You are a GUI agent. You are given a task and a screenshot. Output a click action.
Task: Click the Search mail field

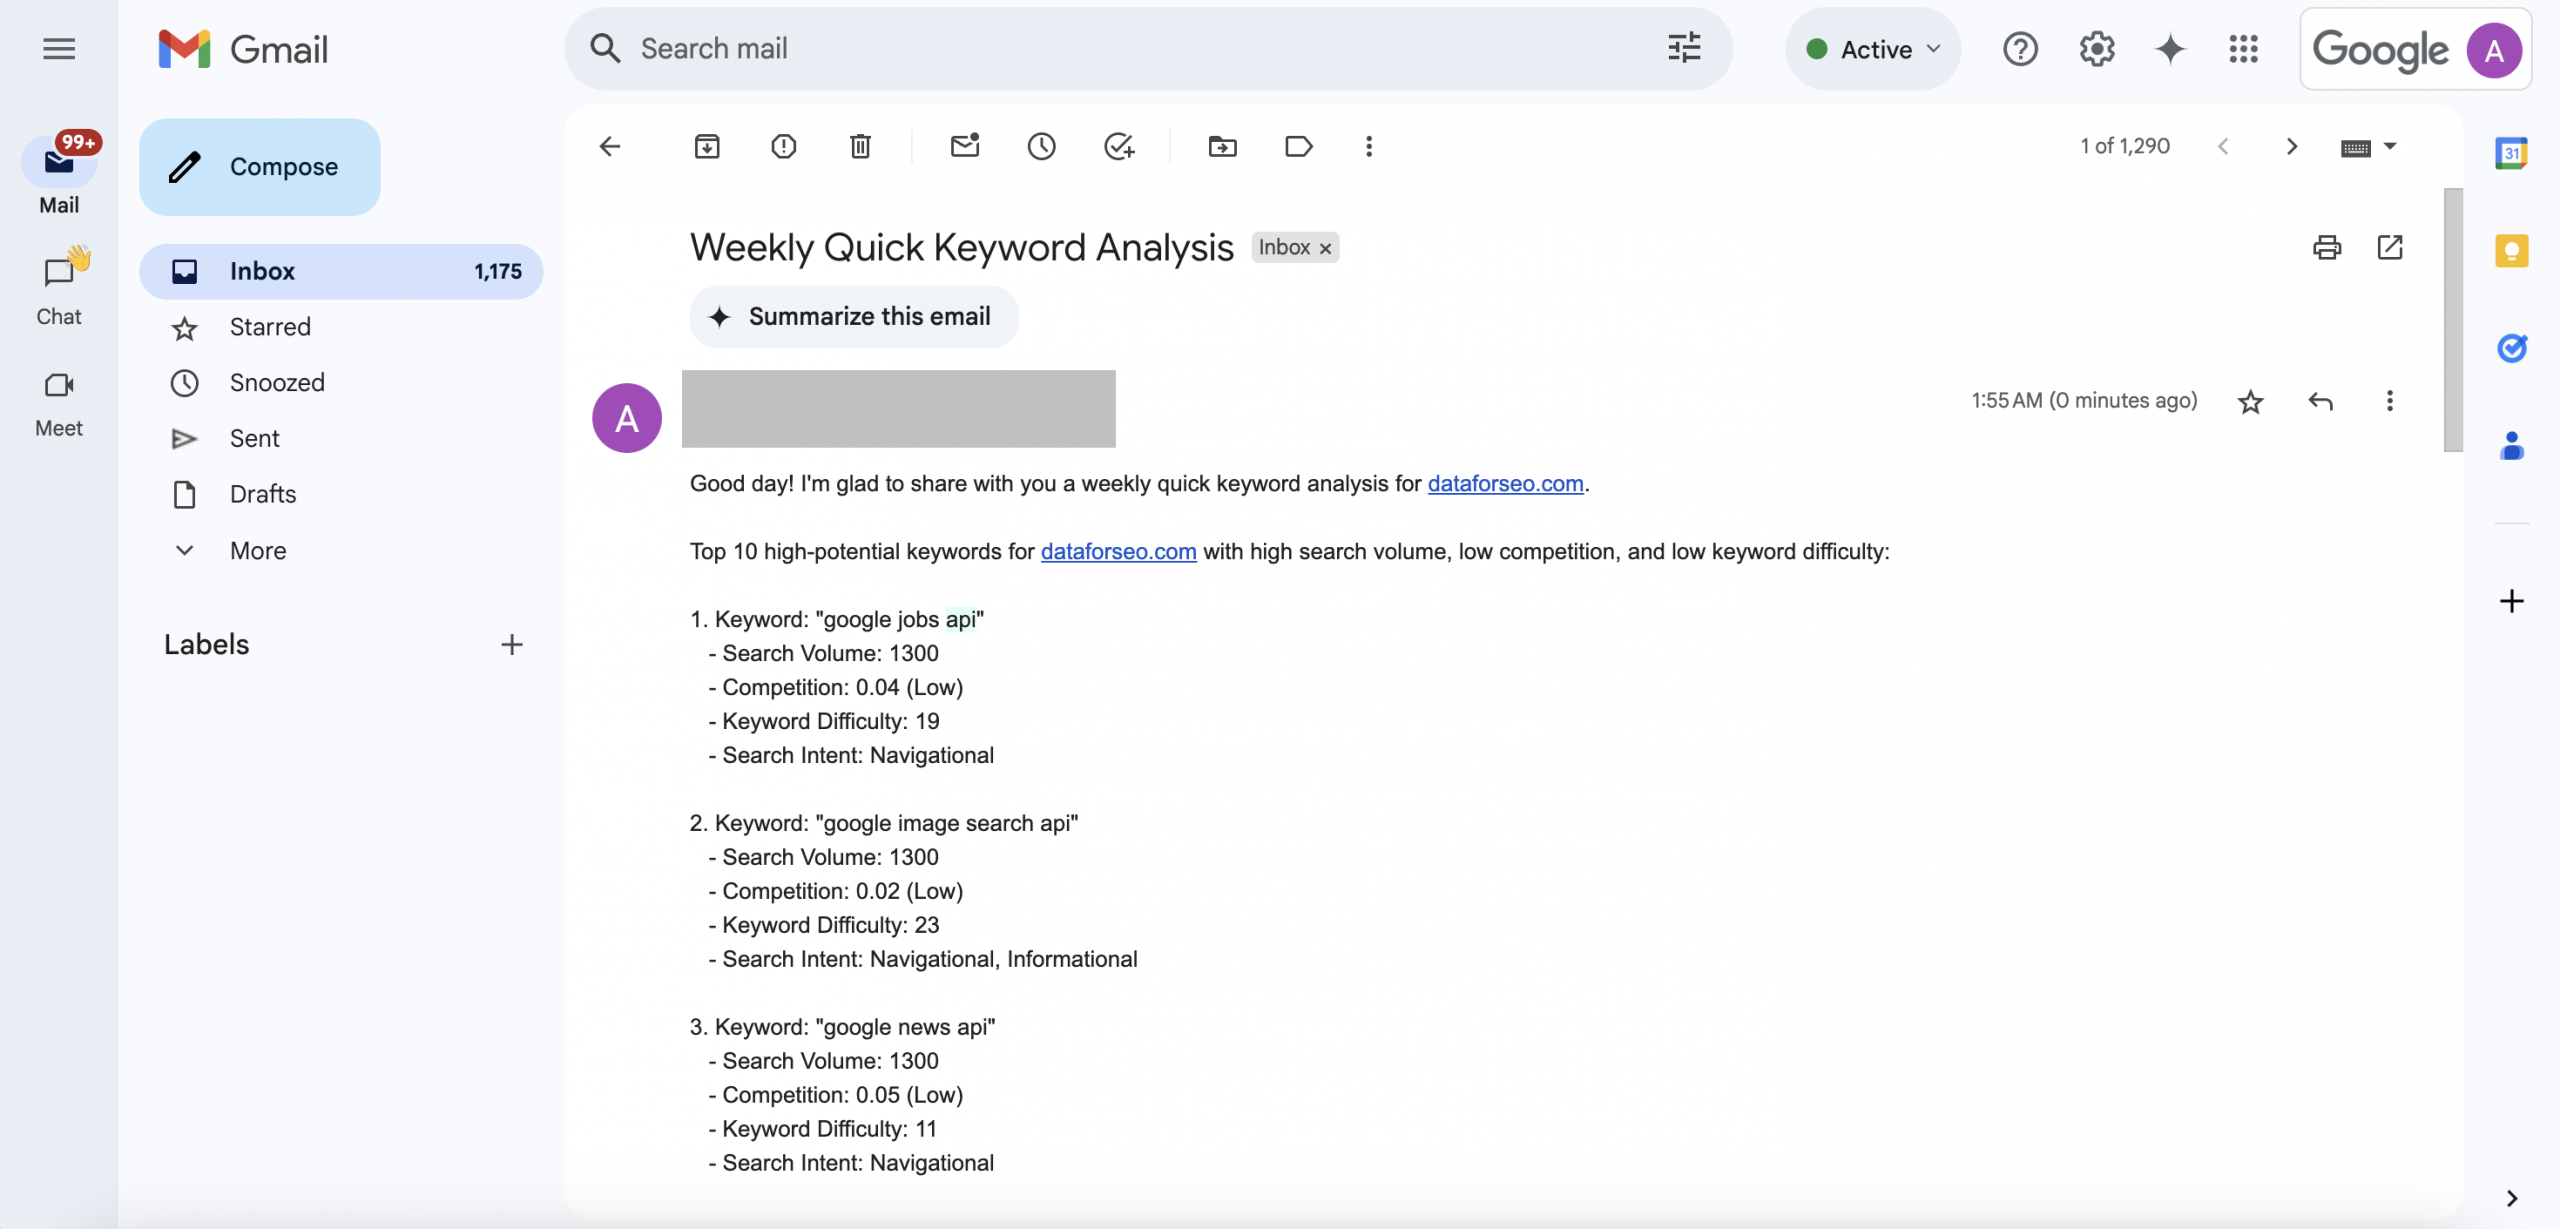pos(1148,48)
